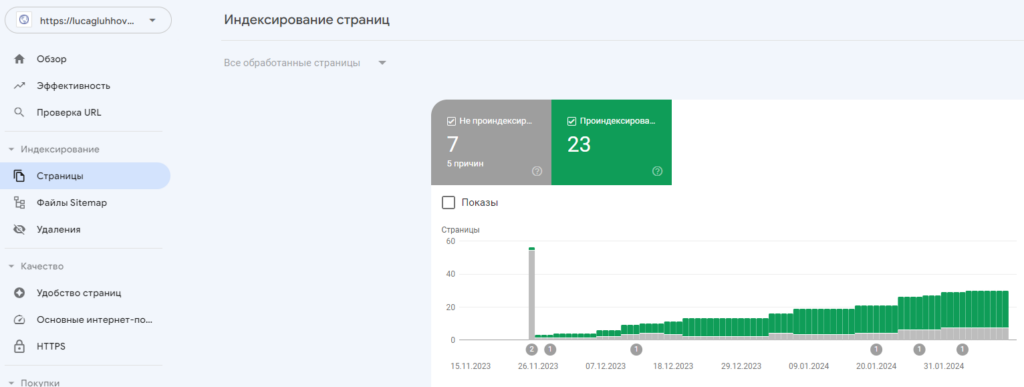Click the Эффективность trend-line icon
The height and width of the screenshot is (387, 1024).
coord(19,85)
